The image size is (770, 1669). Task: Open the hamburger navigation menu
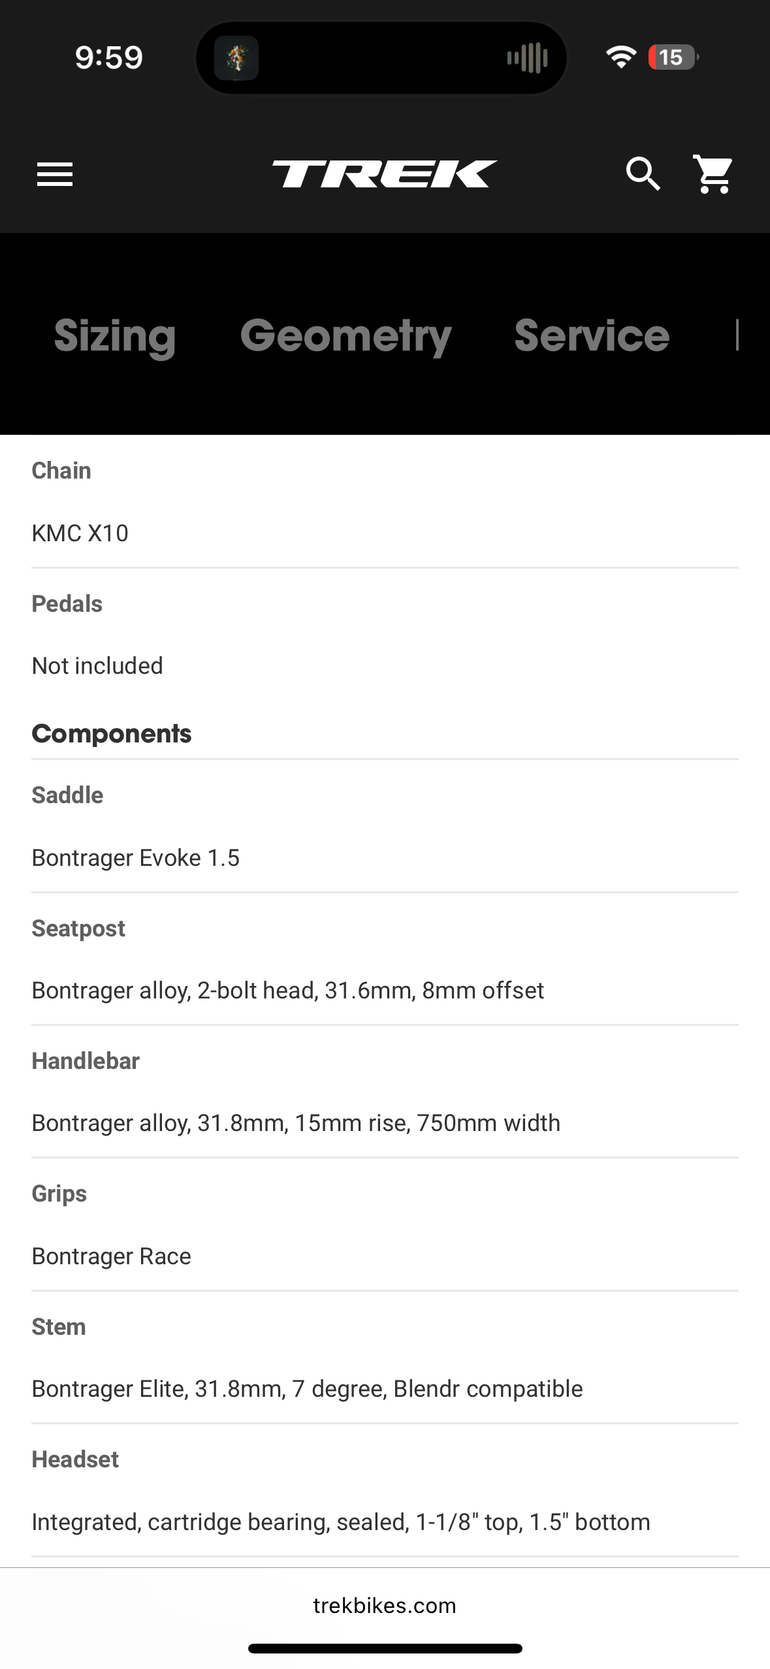[55, 175]
